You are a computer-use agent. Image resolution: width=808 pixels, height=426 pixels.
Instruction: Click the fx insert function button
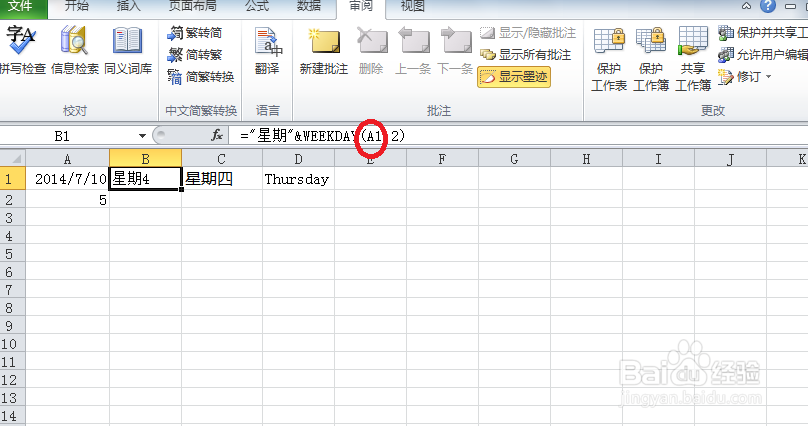pos(217,135)
